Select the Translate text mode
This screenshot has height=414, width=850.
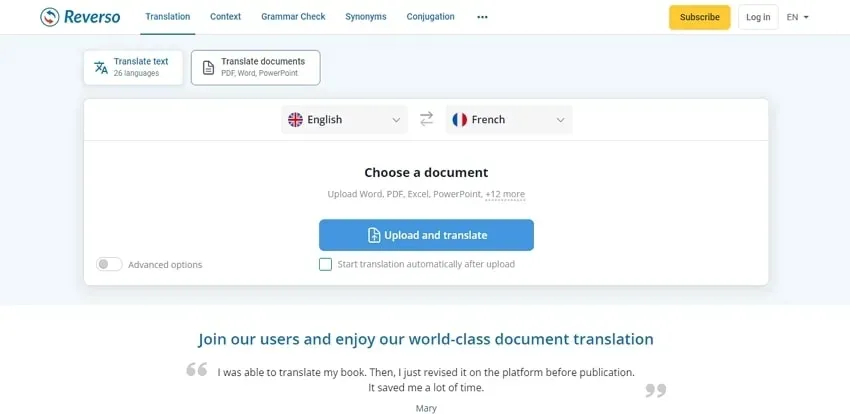(x=133, y=68)
